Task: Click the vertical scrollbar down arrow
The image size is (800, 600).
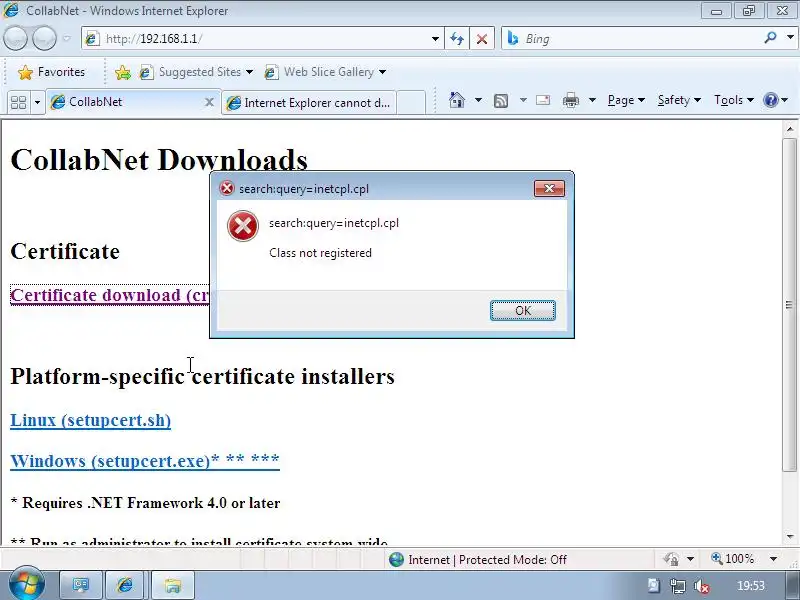Action: (790, 537)
